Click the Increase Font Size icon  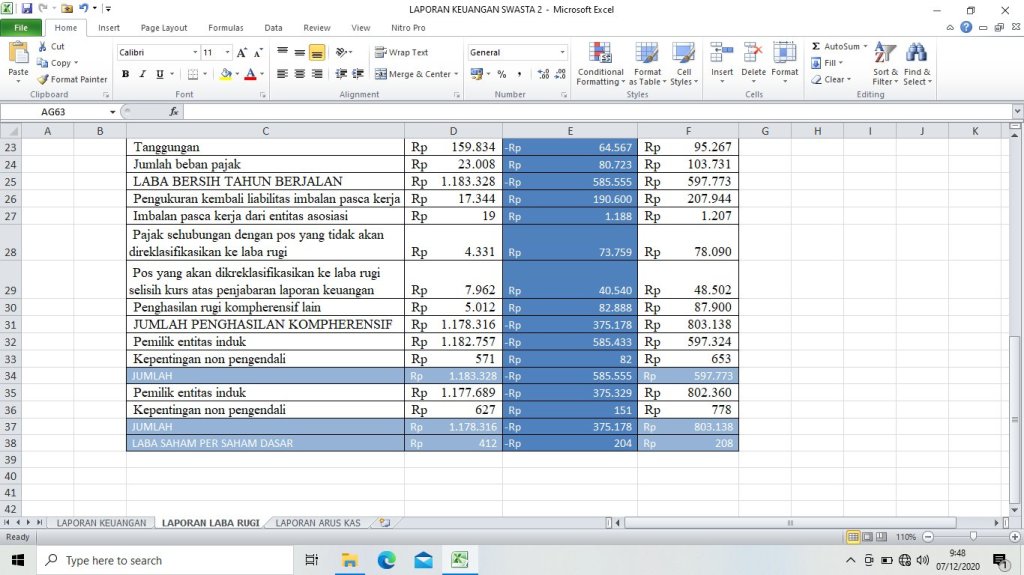point(242,52)
